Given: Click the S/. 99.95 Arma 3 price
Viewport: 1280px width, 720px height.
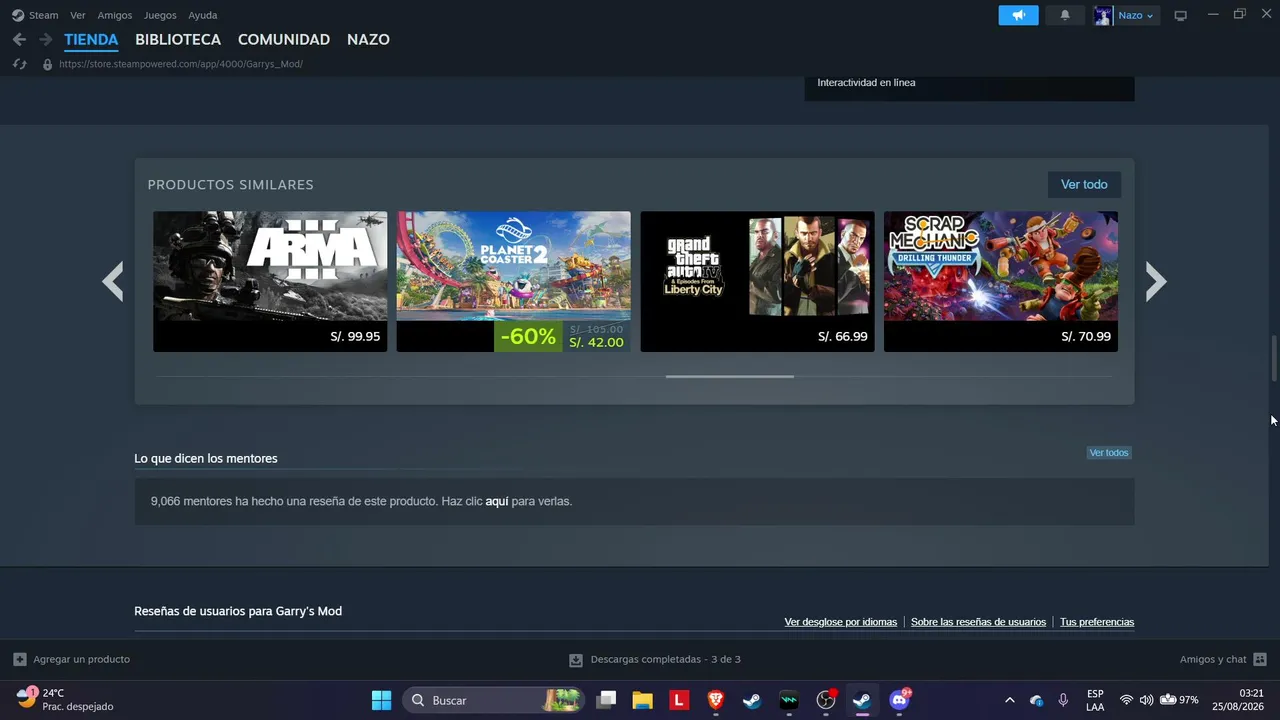Looking at the screenshot, I should tap(355, 337).
